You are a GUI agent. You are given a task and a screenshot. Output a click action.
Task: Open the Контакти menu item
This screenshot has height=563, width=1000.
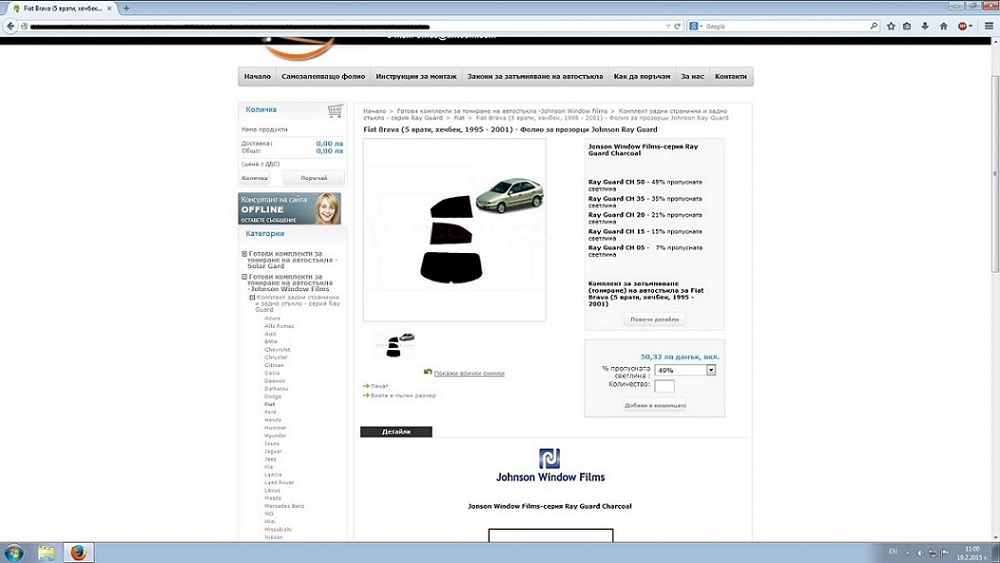click(x=730, y=77)
